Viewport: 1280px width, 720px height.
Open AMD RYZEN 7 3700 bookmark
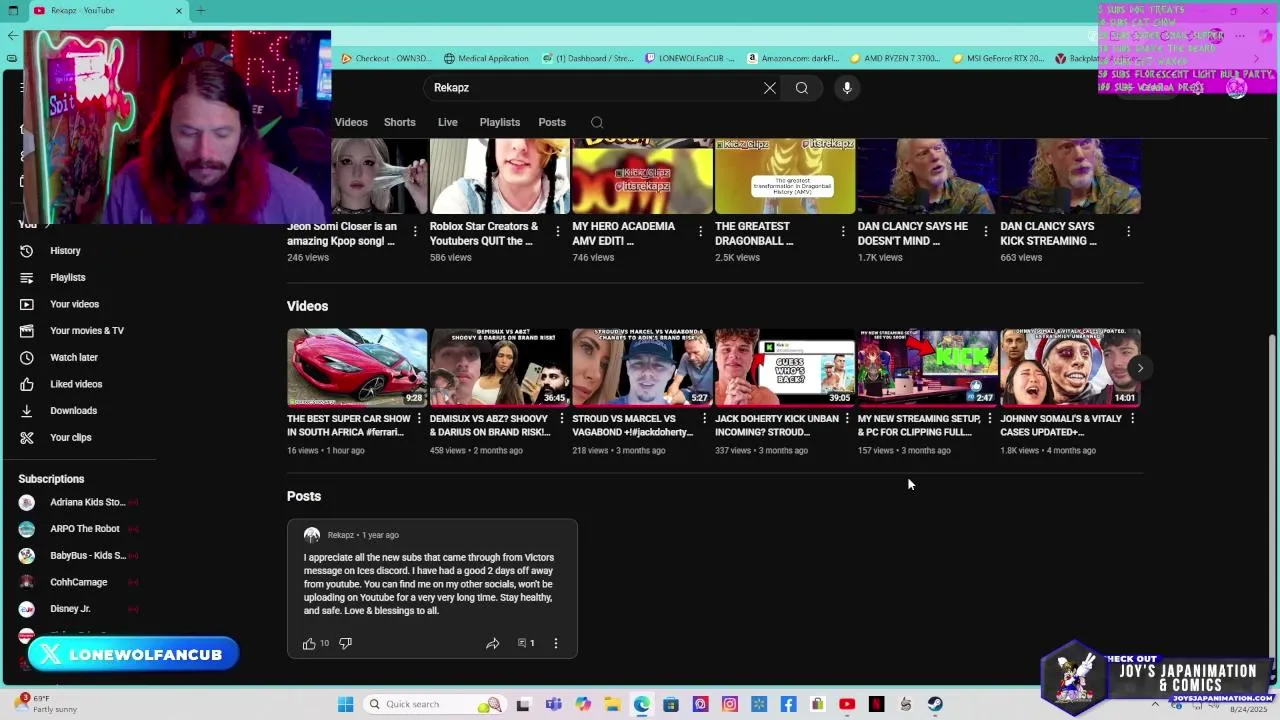pos(895,58)
